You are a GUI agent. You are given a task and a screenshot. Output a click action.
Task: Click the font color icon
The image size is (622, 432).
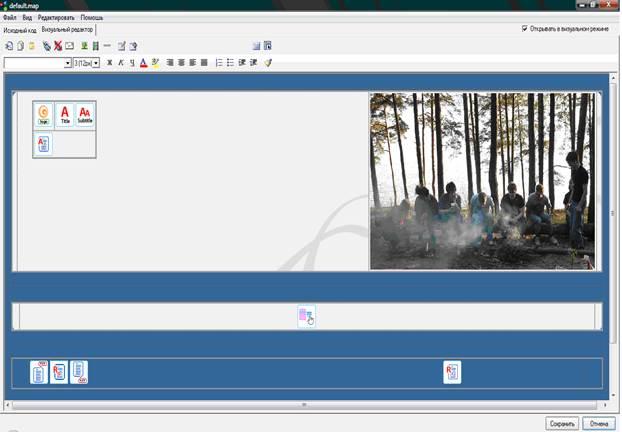click(143, 63)
